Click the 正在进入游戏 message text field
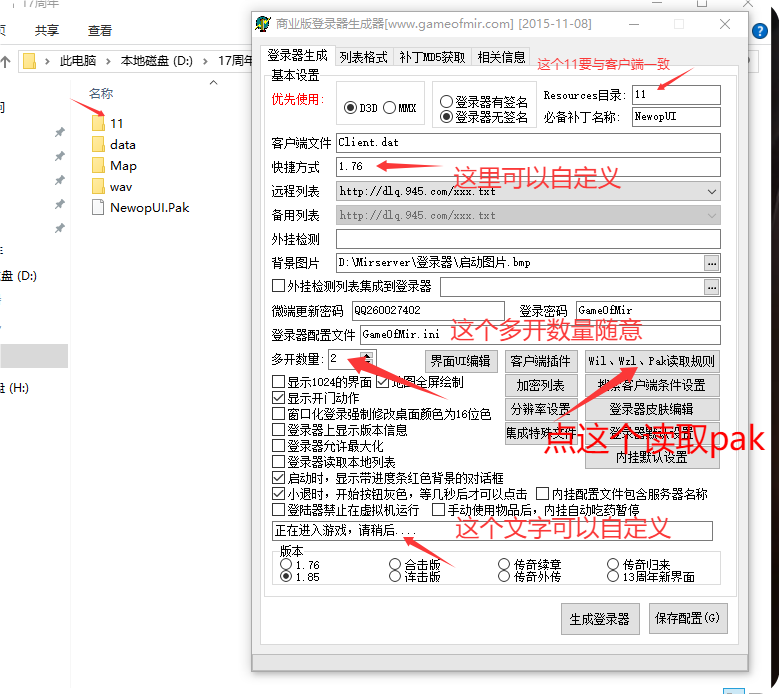Viewport: 779px width, 694px height. [492, 531]
